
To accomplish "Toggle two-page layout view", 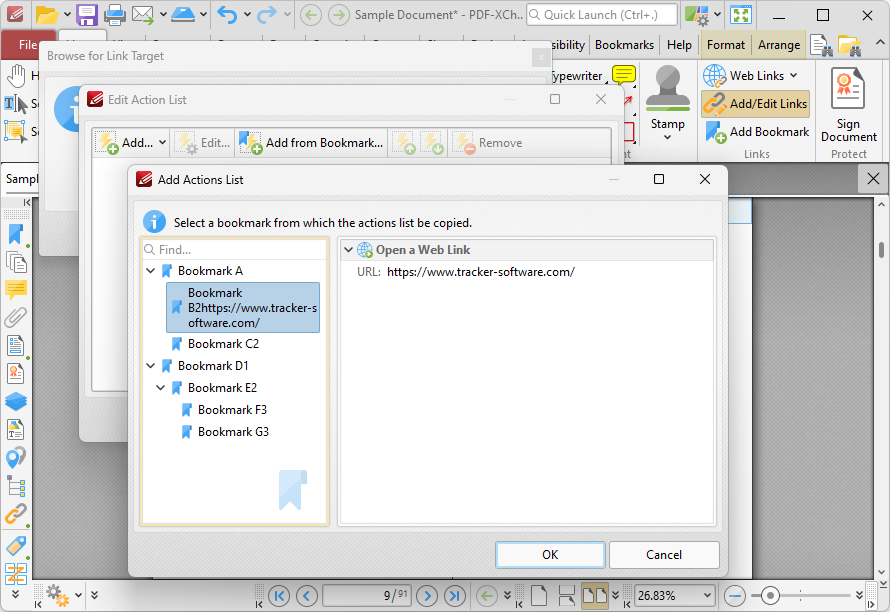I will point(595,596).
